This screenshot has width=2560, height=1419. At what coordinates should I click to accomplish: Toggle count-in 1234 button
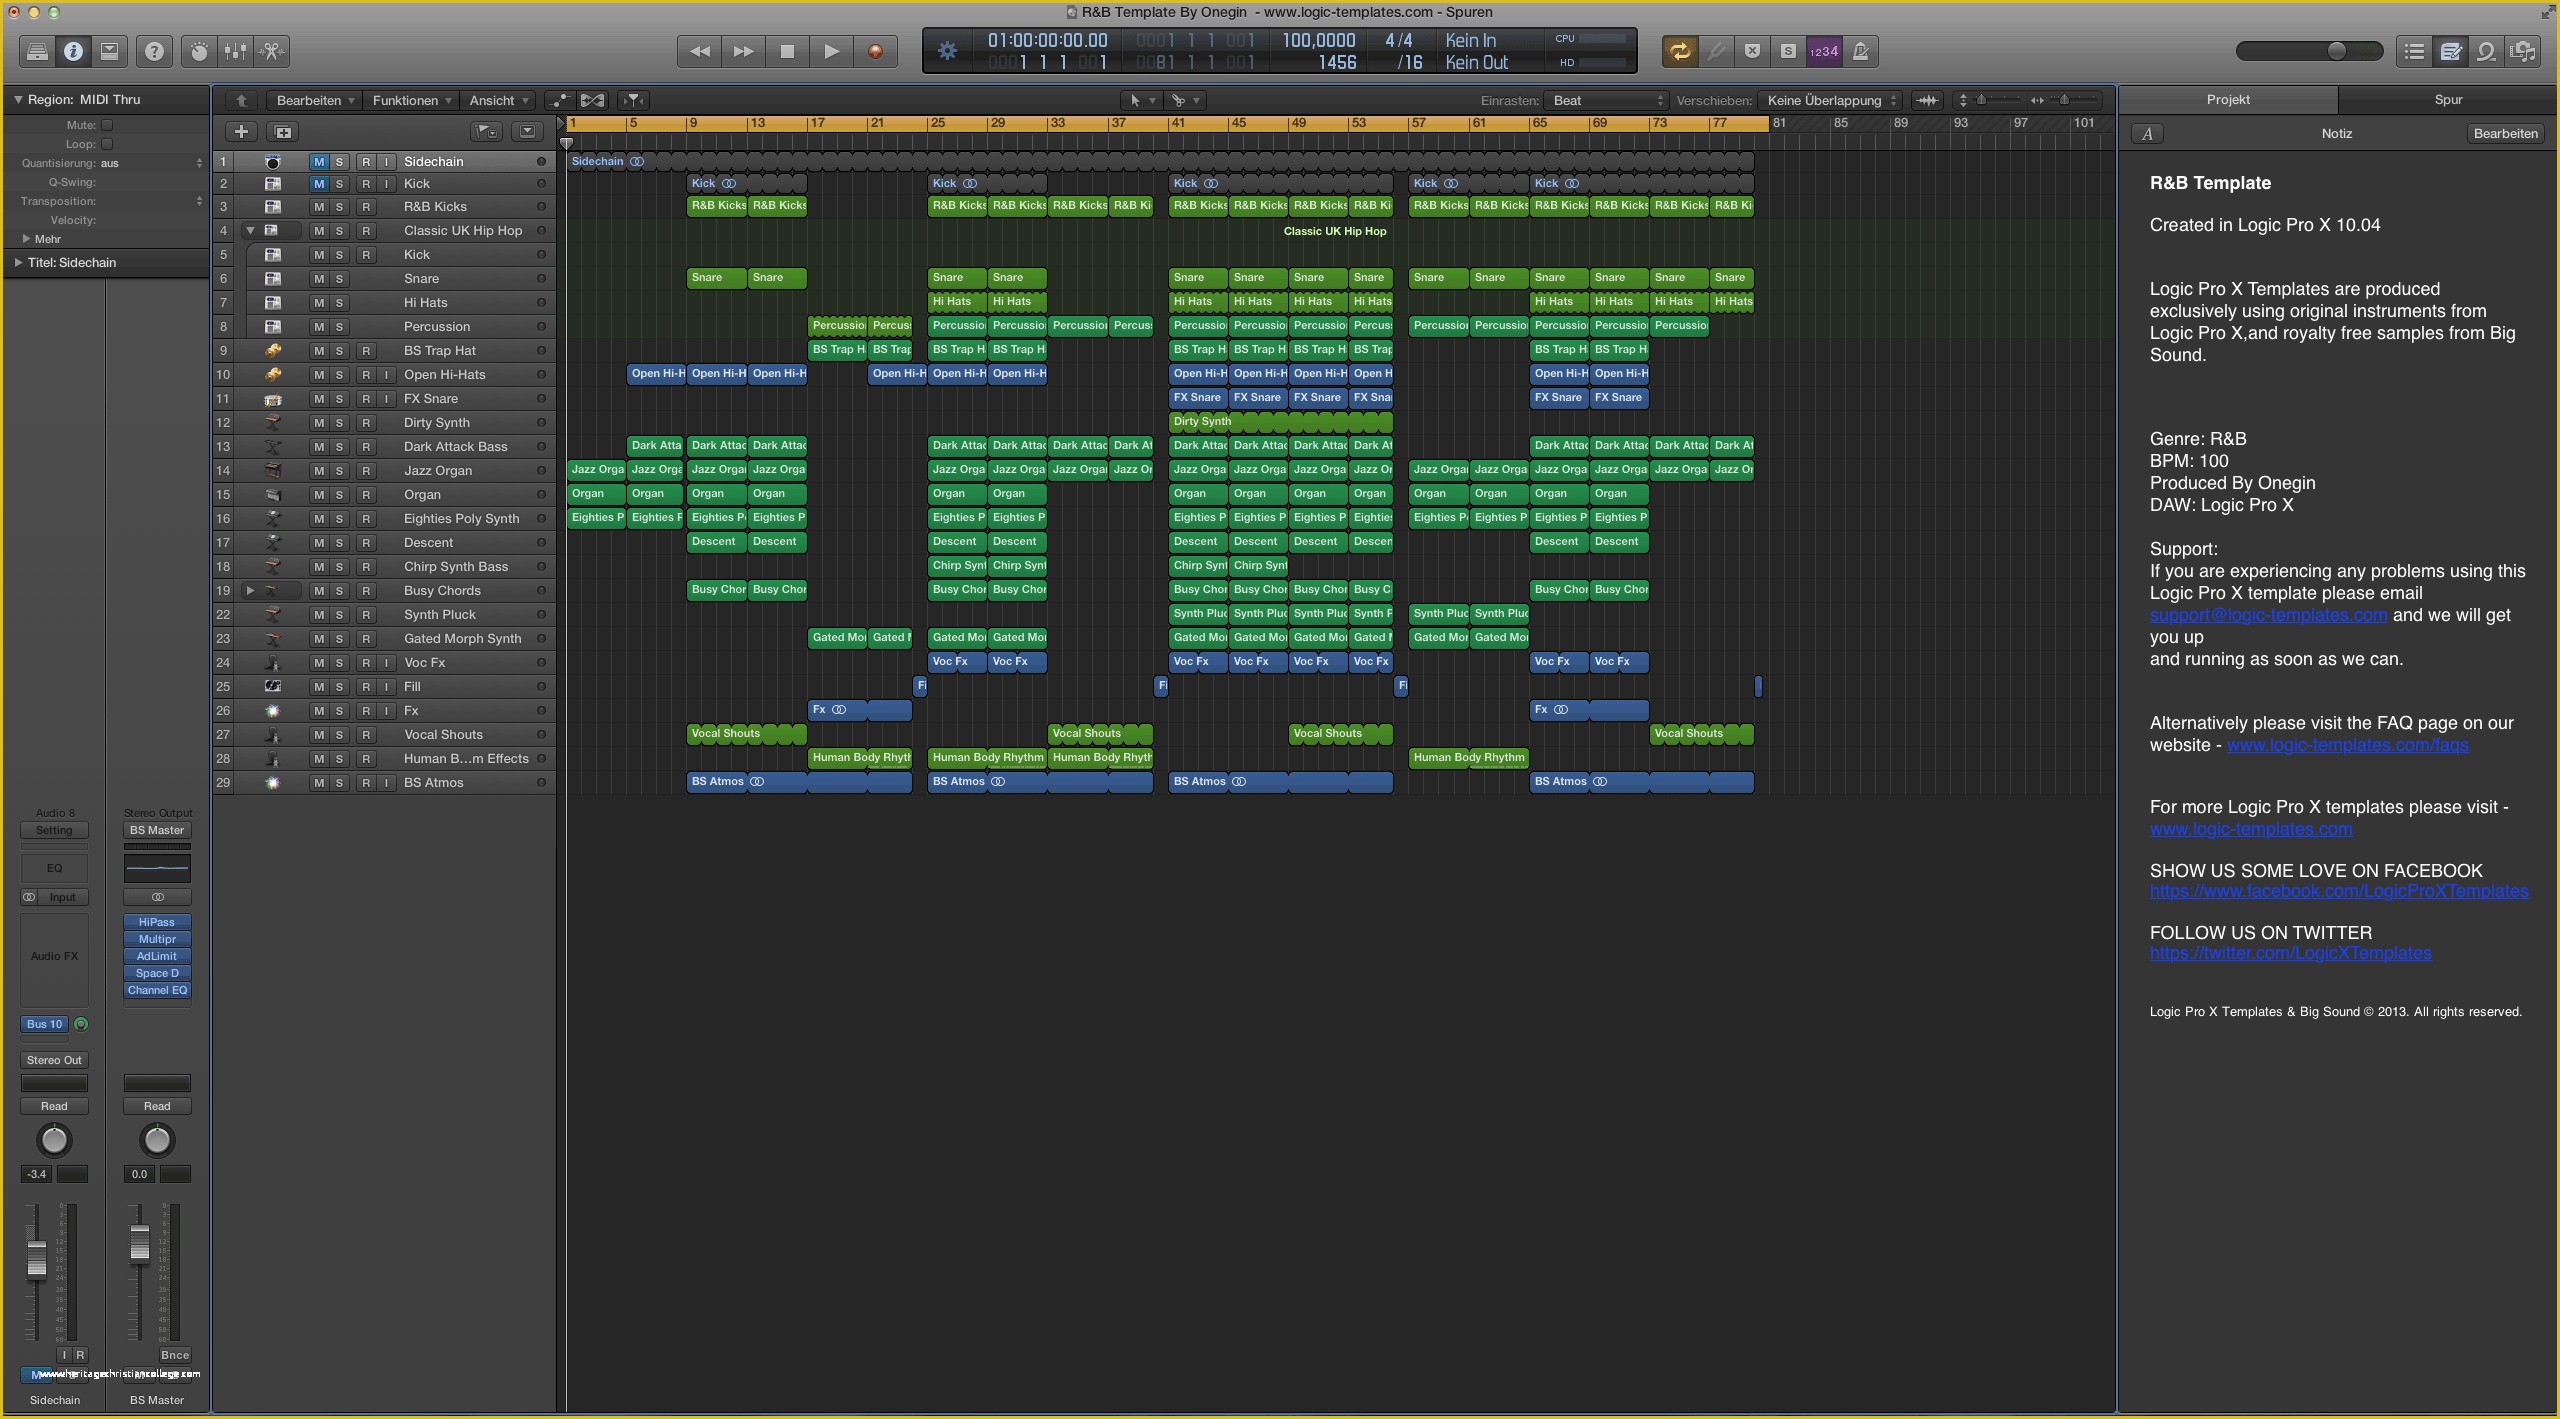[x=1824, y=51]
